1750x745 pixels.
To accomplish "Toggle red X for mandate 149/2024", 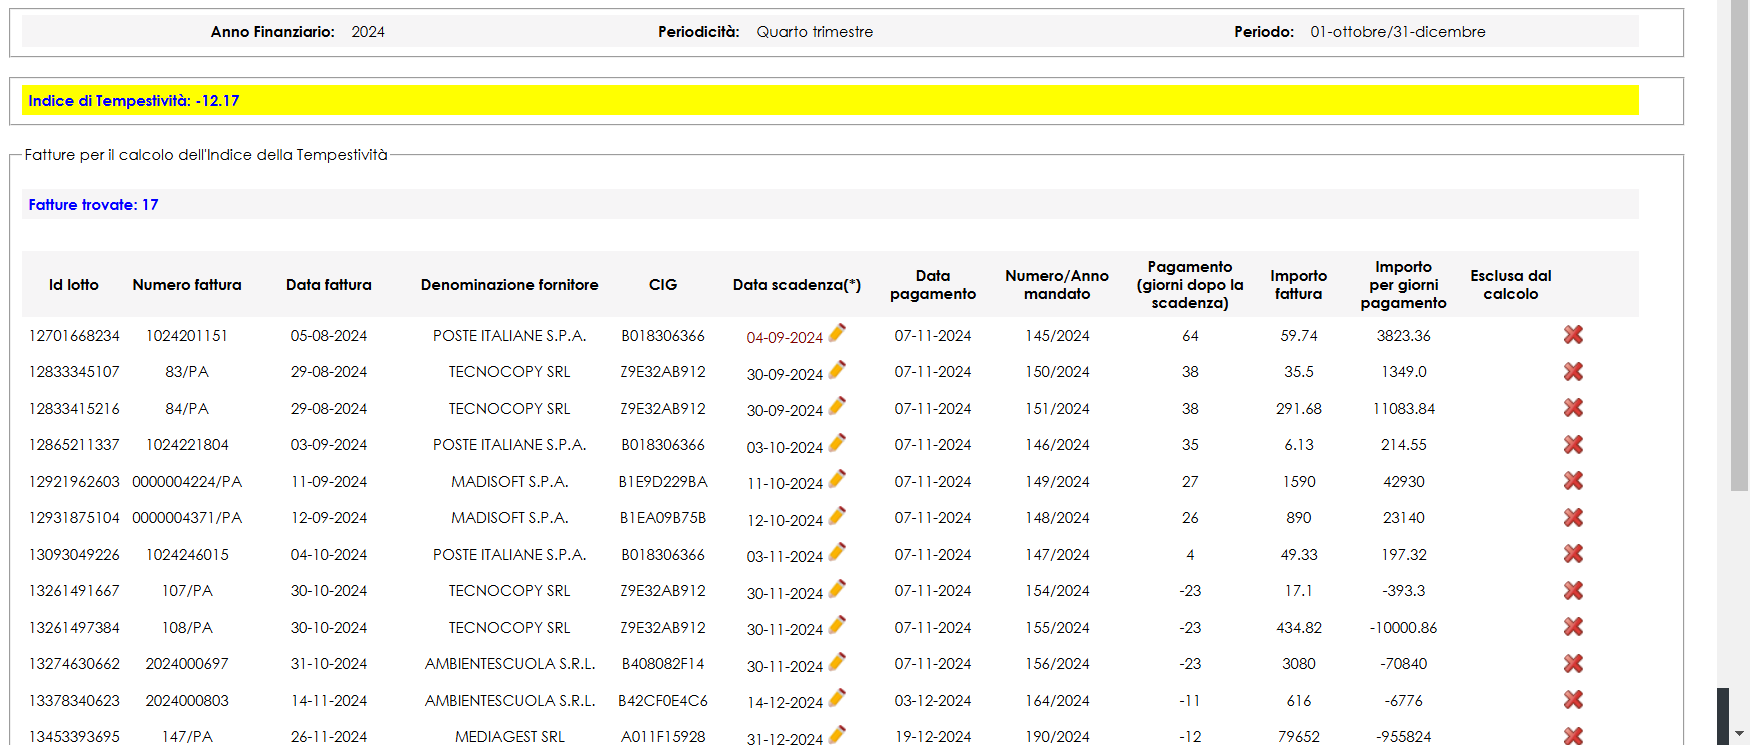I will click(1573, 481).
